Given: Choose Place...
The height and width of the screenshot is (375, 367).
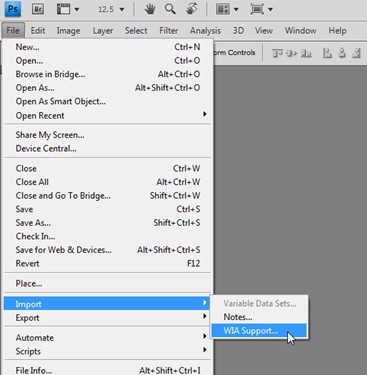Looking at the screenshot, I should click(108, 284).
